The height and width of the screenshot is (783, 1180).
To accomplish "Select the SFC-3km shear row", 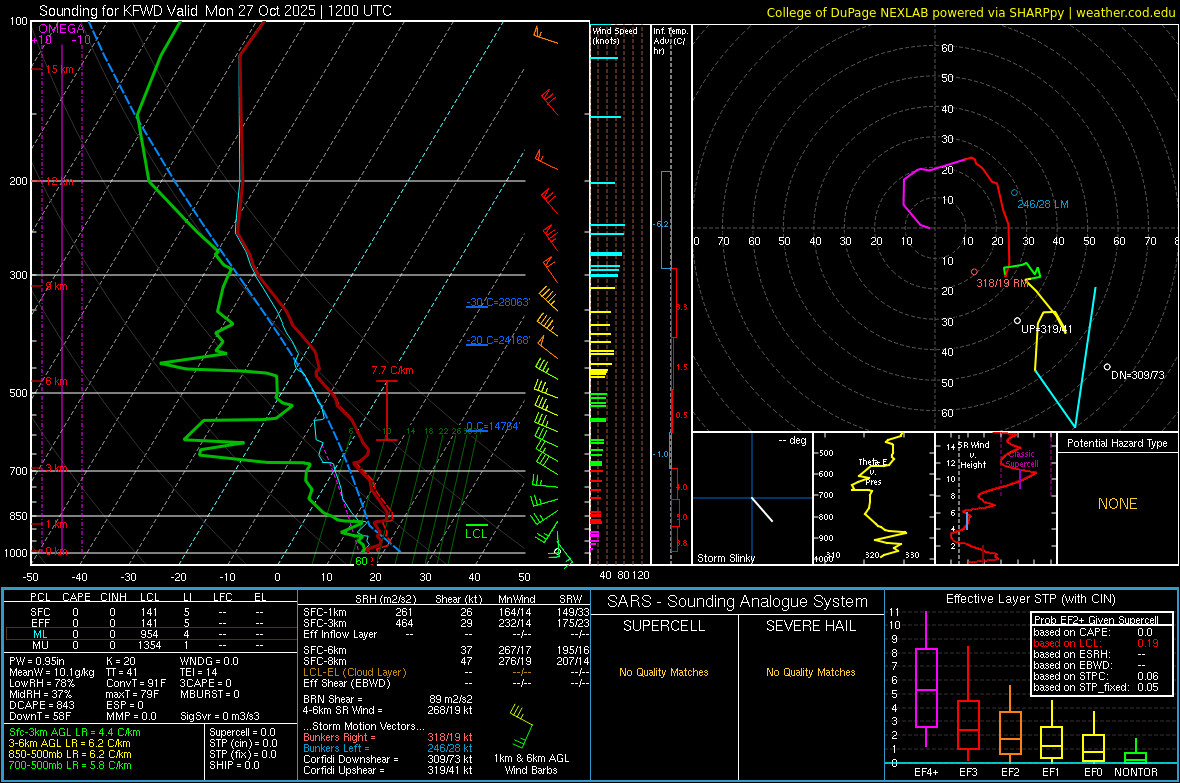I will tap(446, 623).
